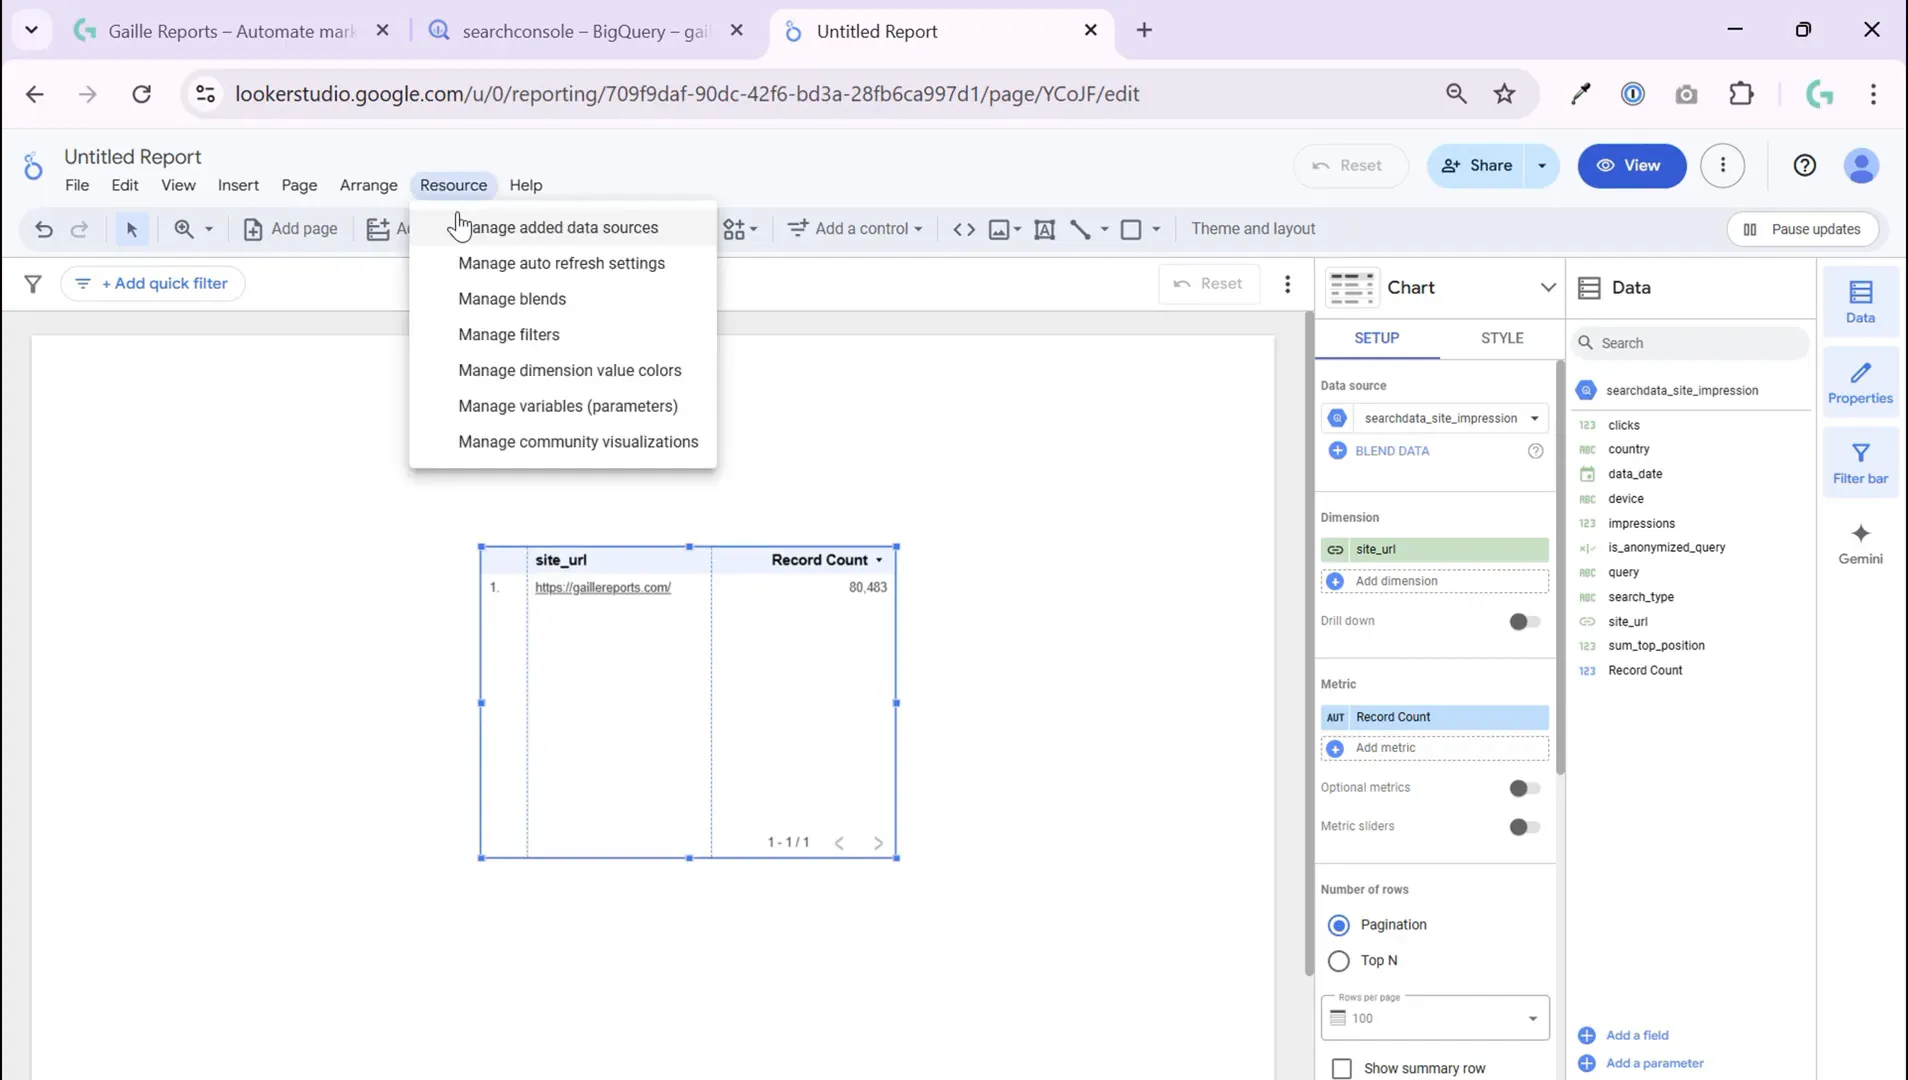Click the Search fields input
This screenshot has height=1080, width=1908.
[x=1690, y=343]
